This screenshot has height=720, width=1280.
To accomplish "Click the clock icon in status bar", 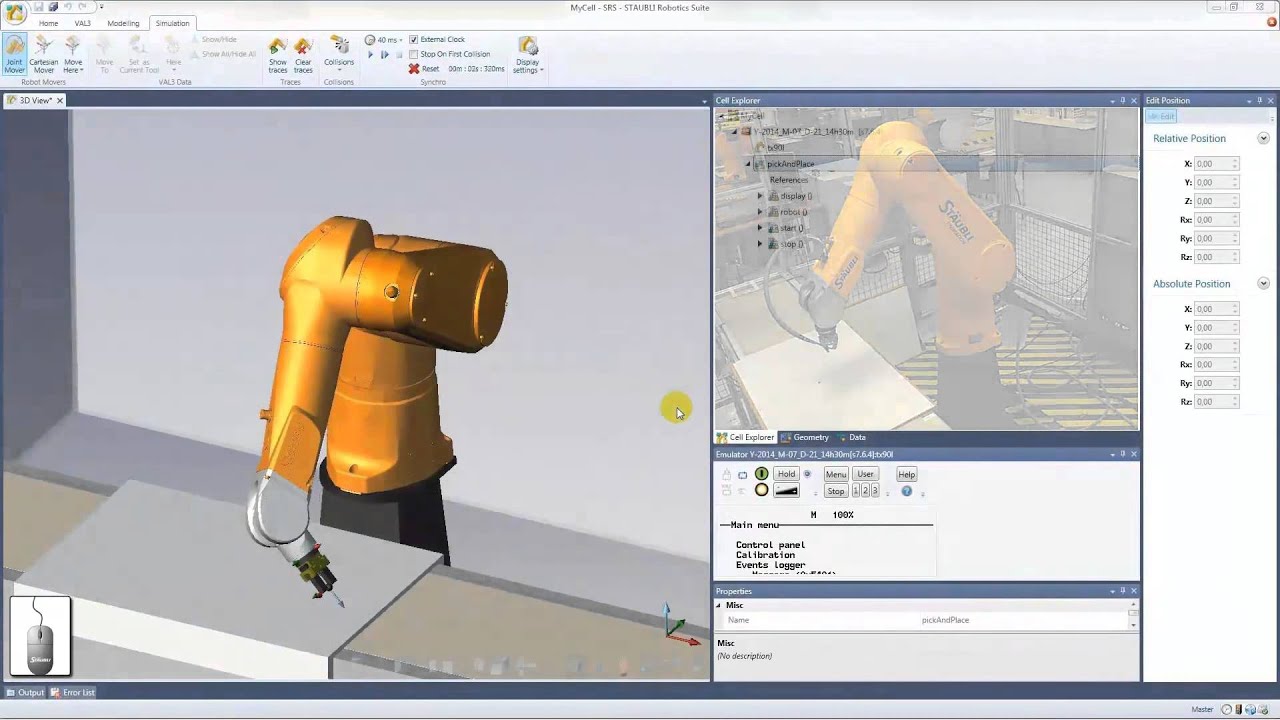I will [x=1227, y=709].
